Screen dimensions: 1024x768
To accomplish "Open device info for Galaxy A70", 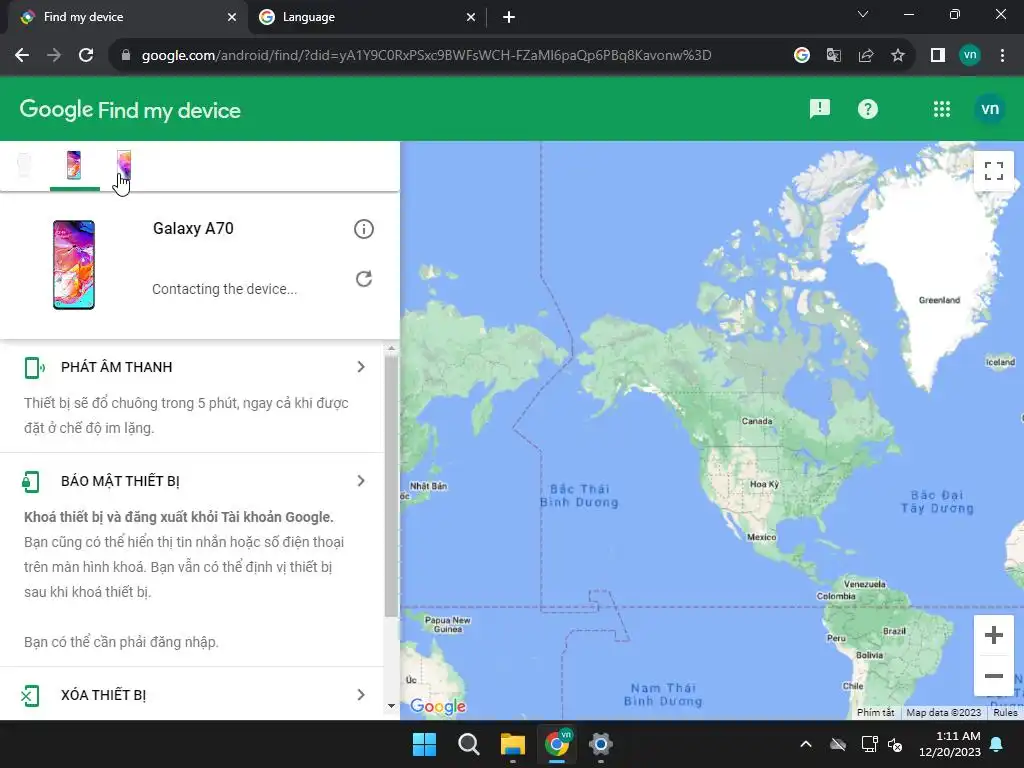I will pos(364,229).
